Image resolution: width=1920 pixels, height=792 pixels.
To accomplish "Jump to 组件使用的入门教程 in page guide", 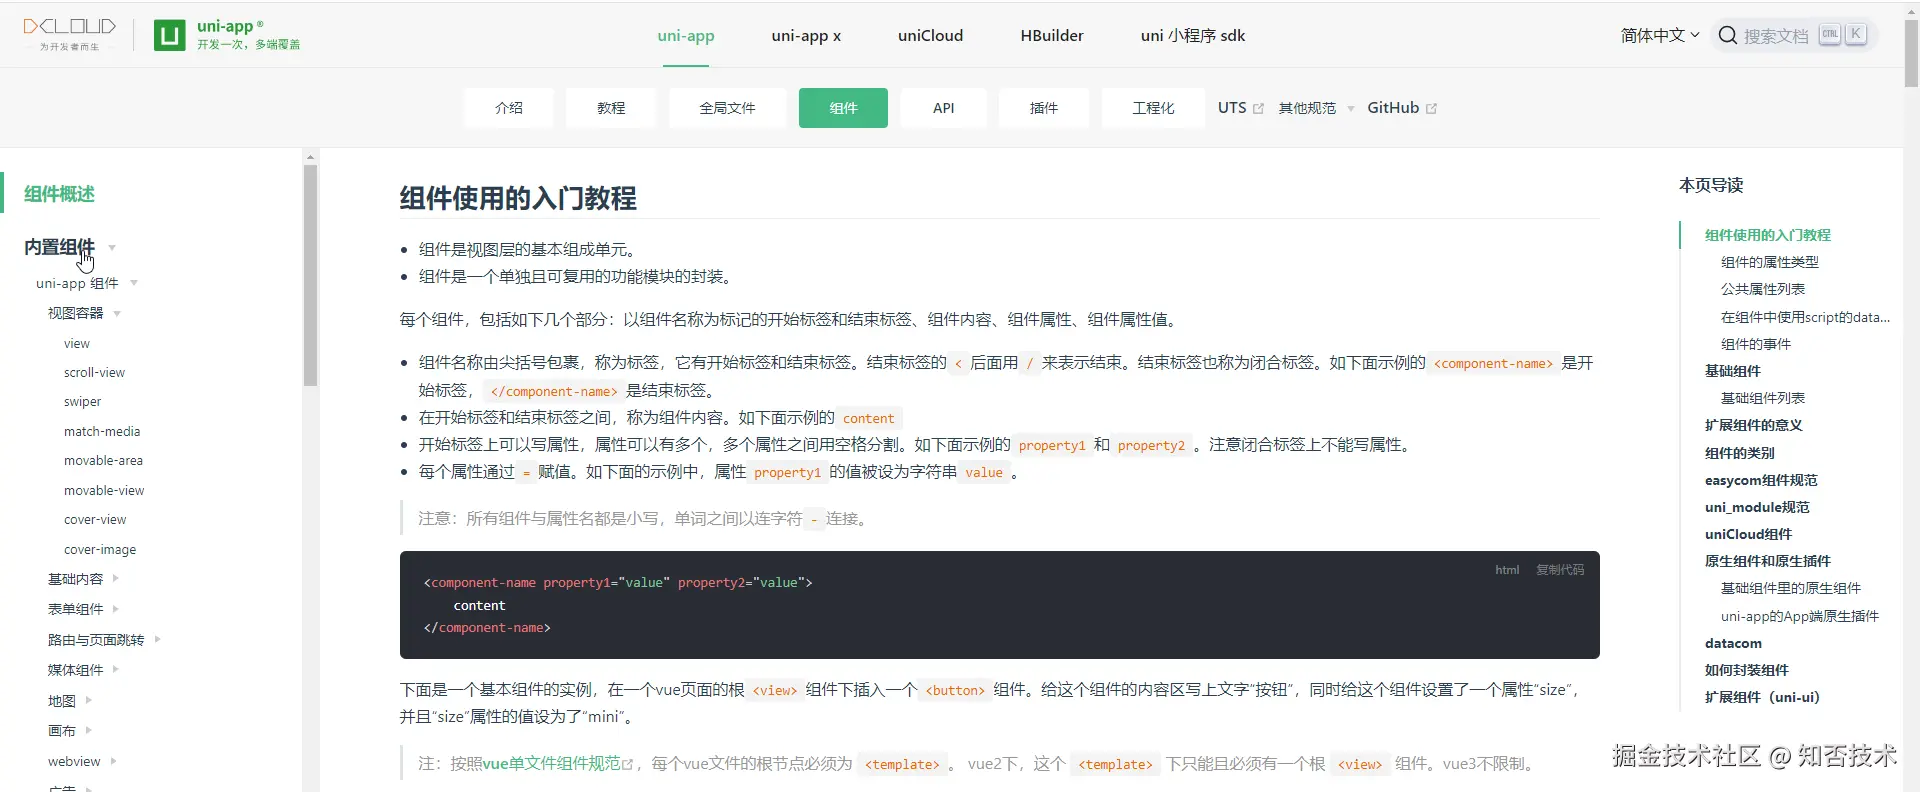I will 1768,235.
